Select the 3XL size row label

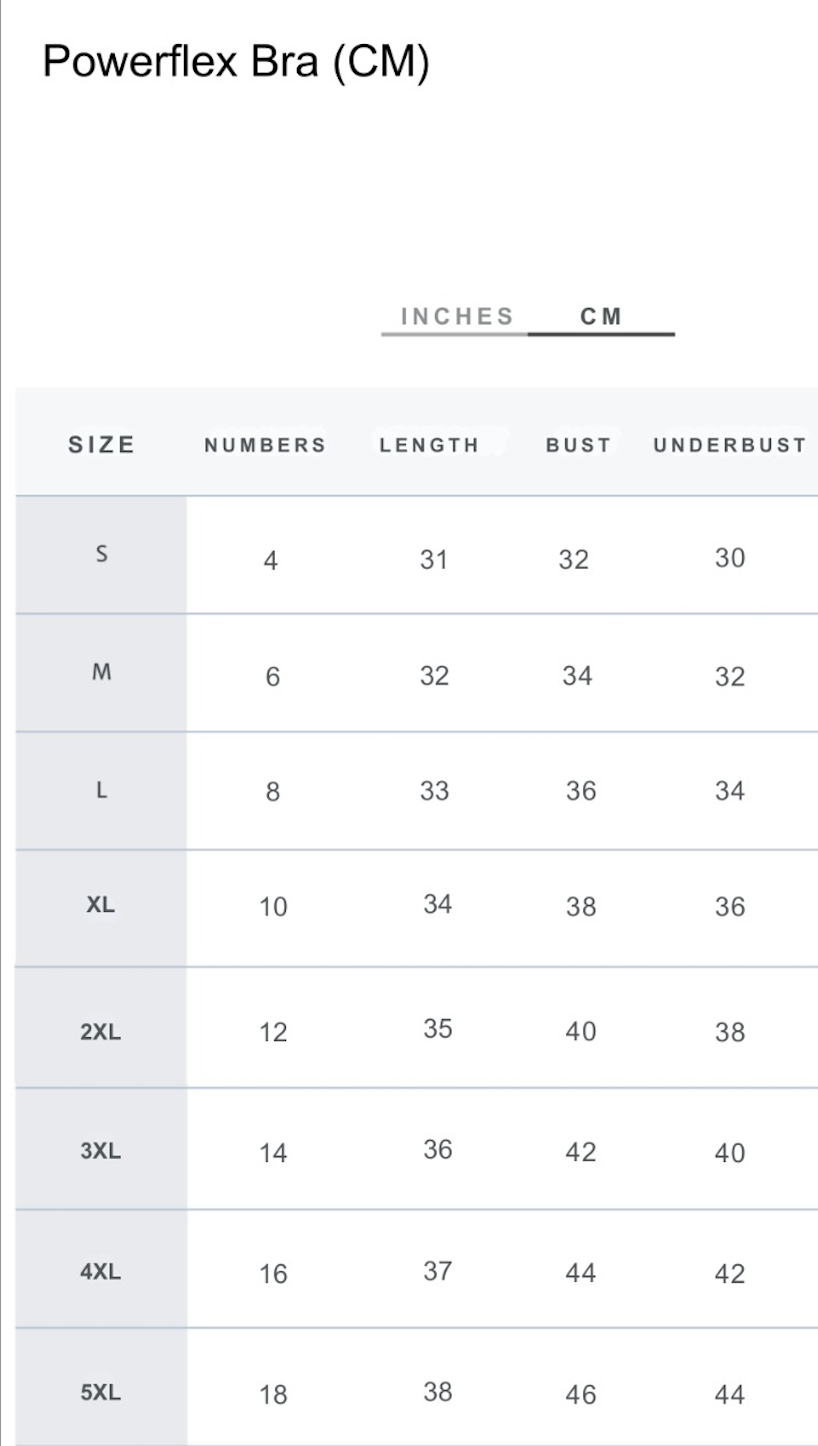click(100, 1151)
